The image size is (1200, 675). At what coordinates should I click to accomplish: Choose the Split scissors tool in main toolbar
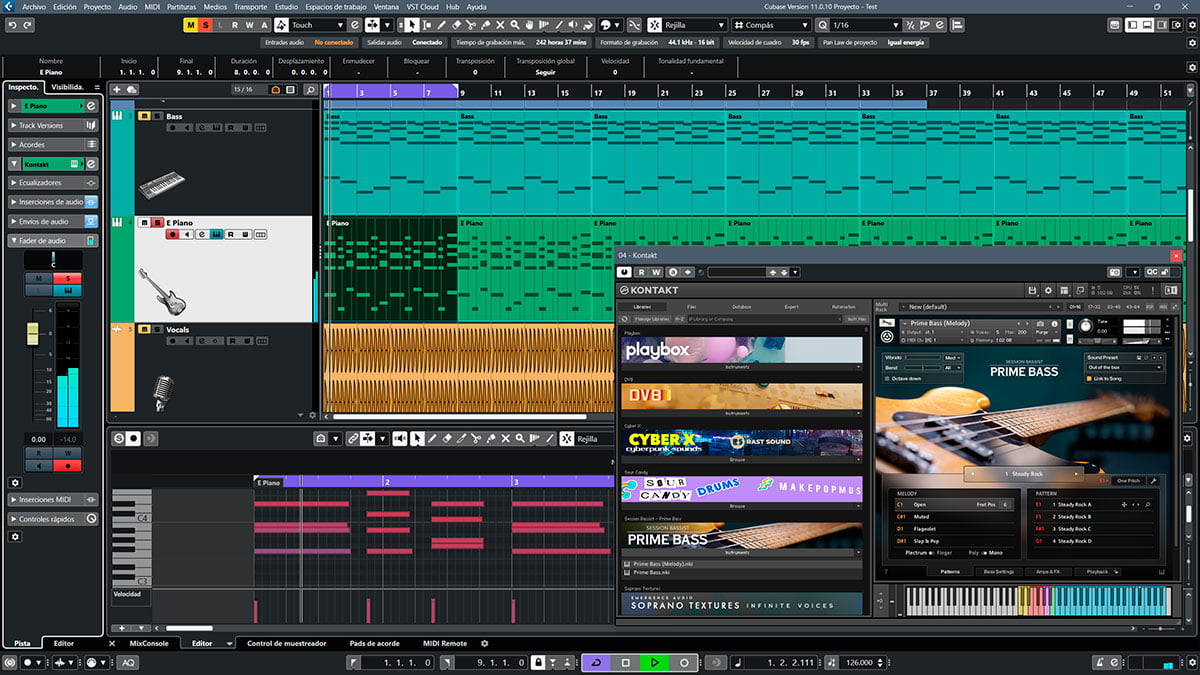click(473, 25)
